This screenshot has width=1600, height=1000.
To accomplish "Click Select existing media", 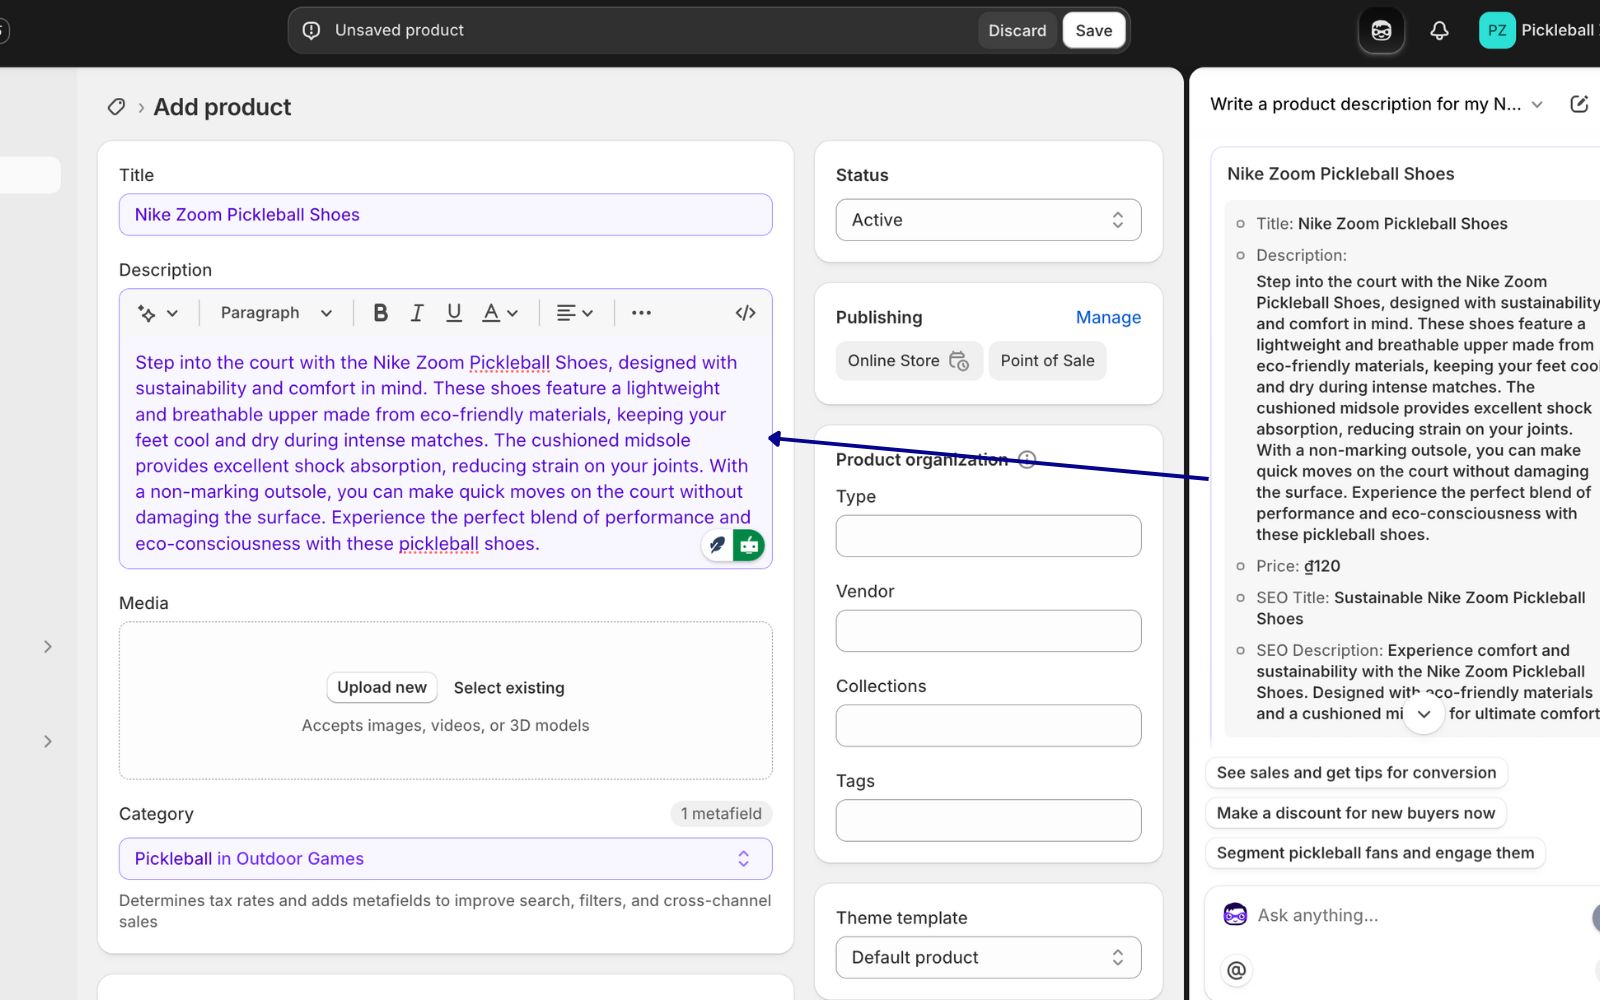I will click(x=509, y=688).
